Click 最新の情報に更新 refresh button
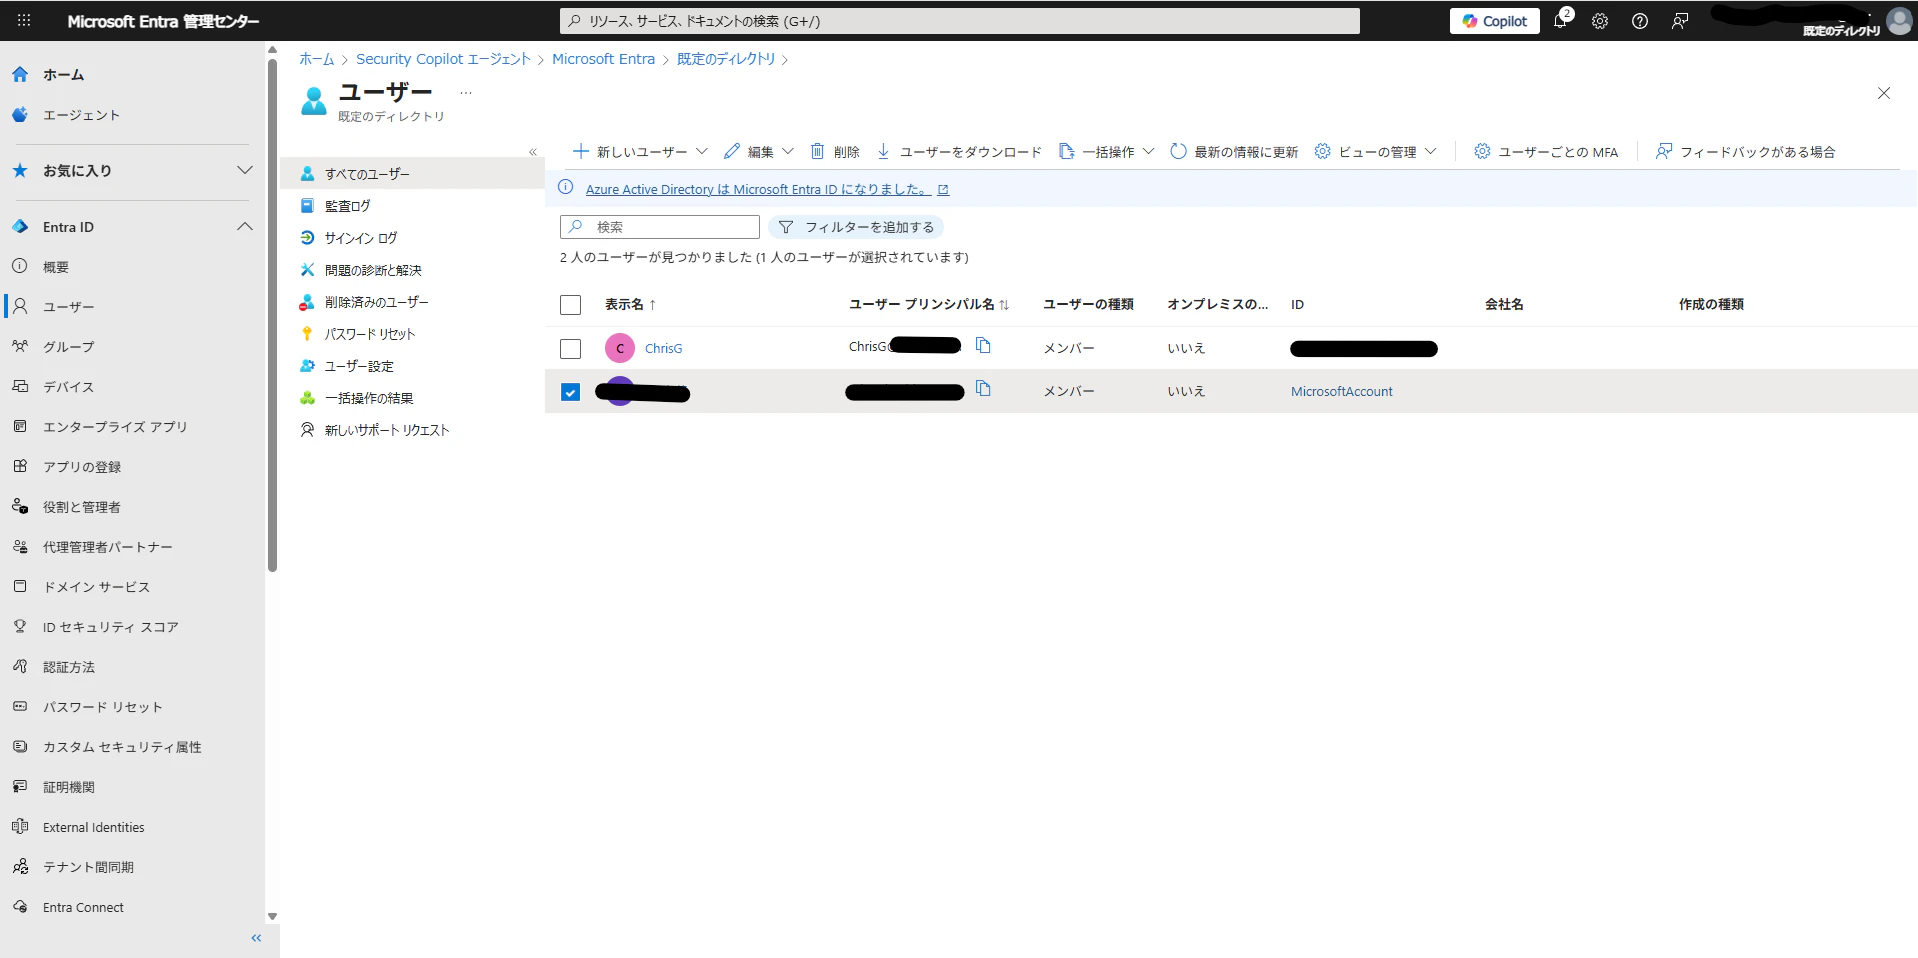The height and width of the screenshot is (958, 1918). pos(1234,152)
